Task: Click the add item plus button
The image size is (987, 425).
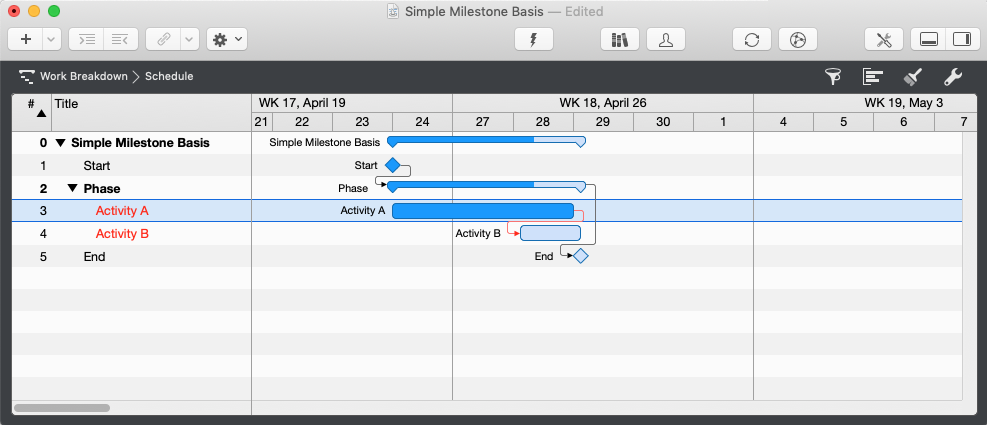Action: [25, 39]
